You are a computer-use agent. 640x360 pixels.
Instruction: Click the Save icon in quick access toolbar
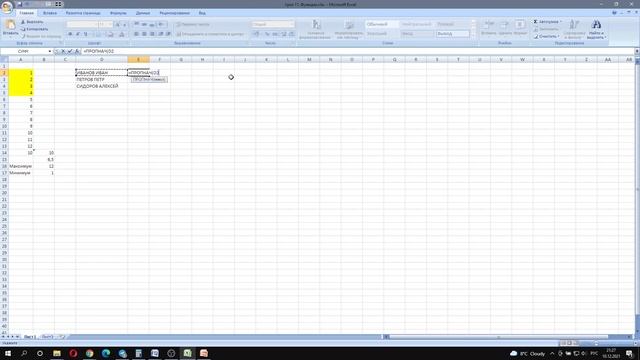pos(19,4)
